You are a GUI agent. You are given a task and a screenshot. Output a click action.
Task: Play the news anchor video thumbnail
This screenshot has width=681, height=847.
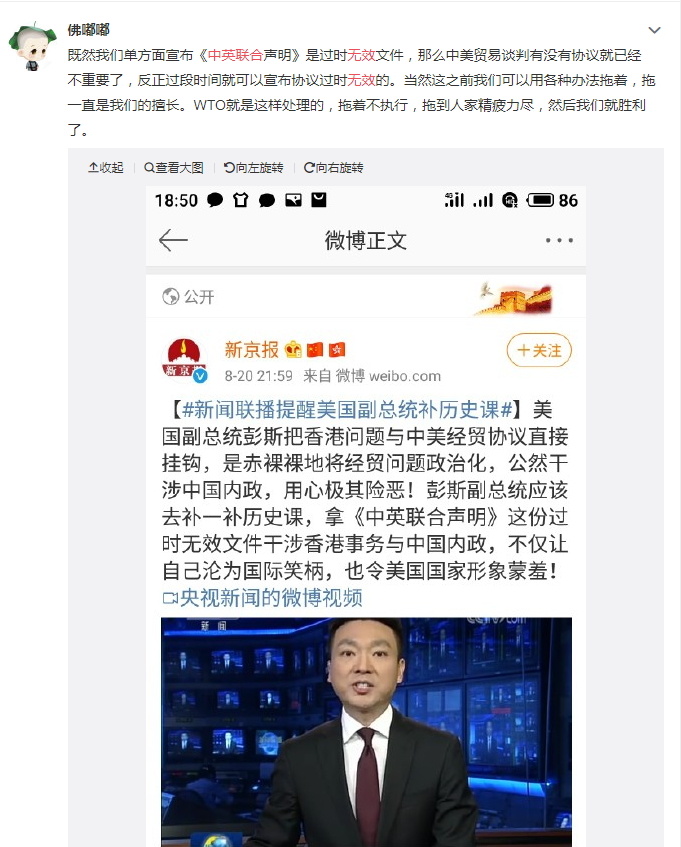click(366, 732)
